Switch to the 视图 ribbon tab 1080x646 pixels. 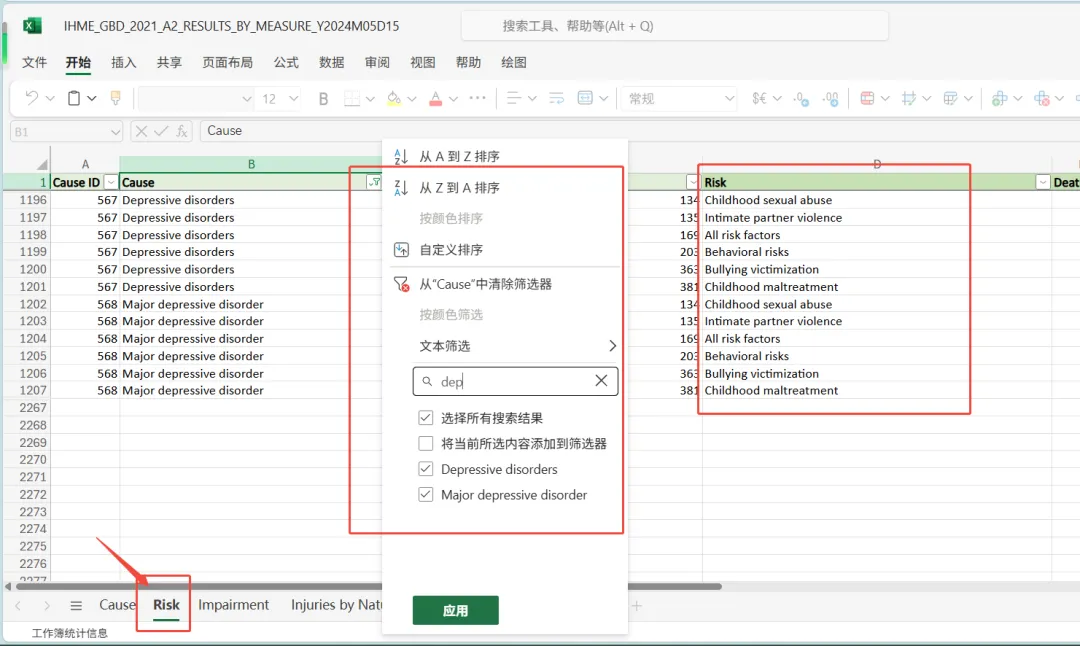pyautogui.click(x=422, y=63)
